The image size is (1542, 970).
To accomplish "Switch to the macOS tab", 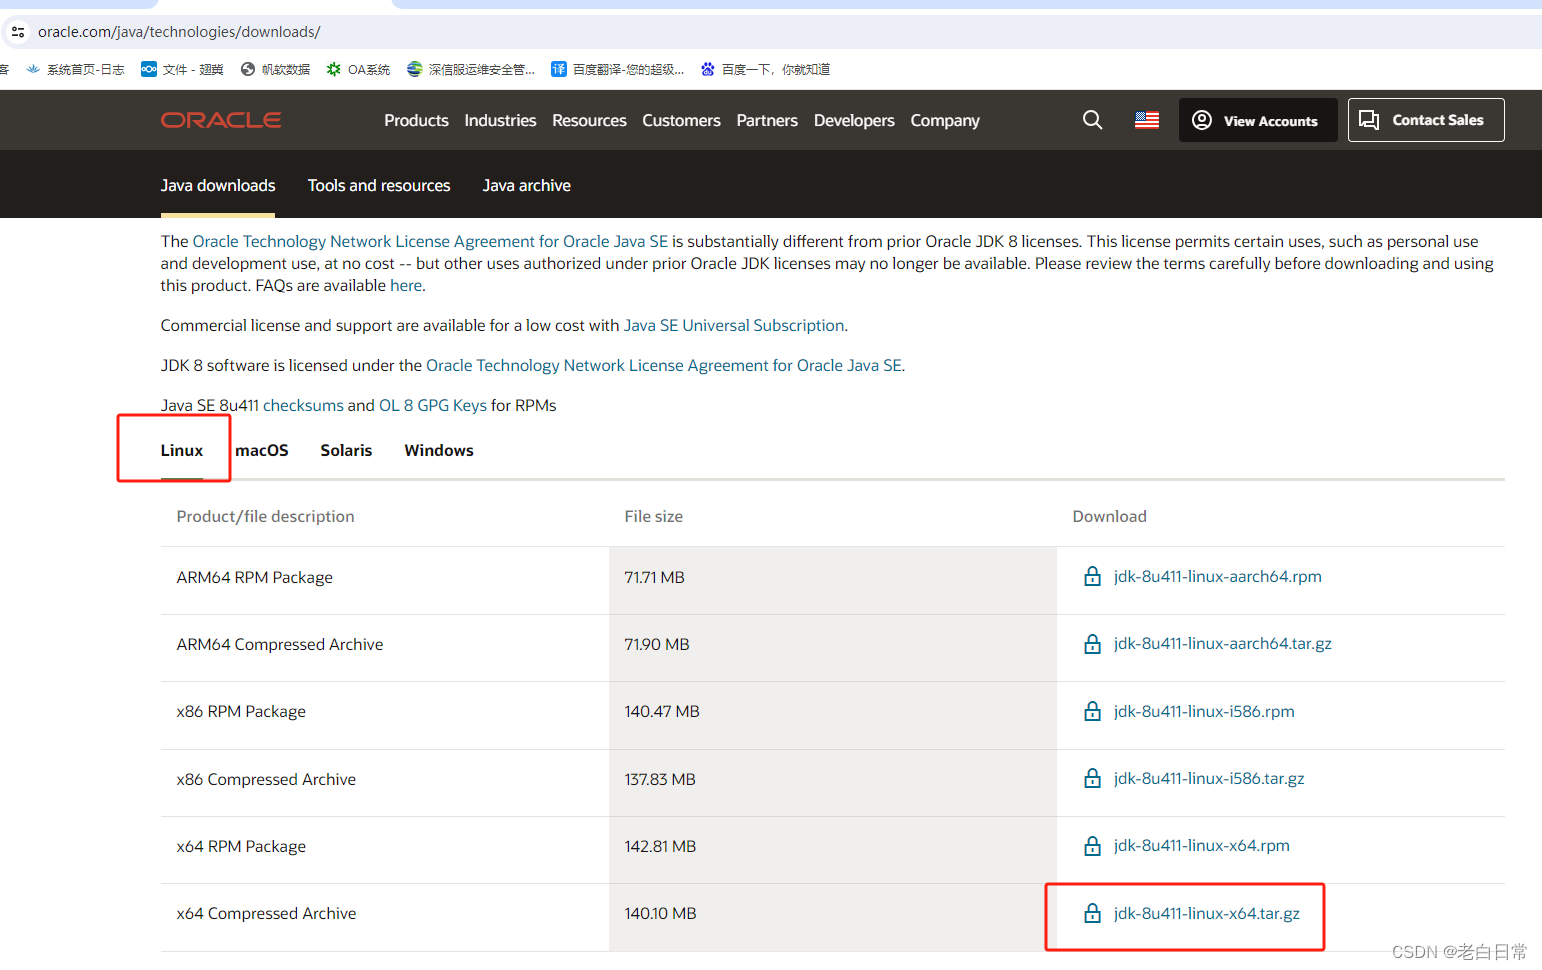I will (x=262, y=450).
